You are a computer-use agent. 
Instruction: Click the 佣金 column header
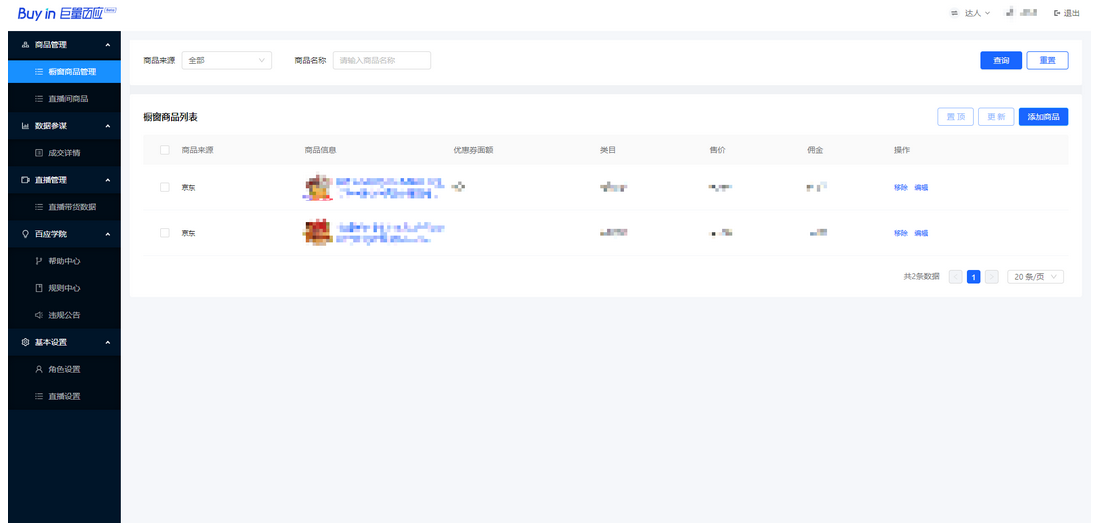(x=814, y=150)
